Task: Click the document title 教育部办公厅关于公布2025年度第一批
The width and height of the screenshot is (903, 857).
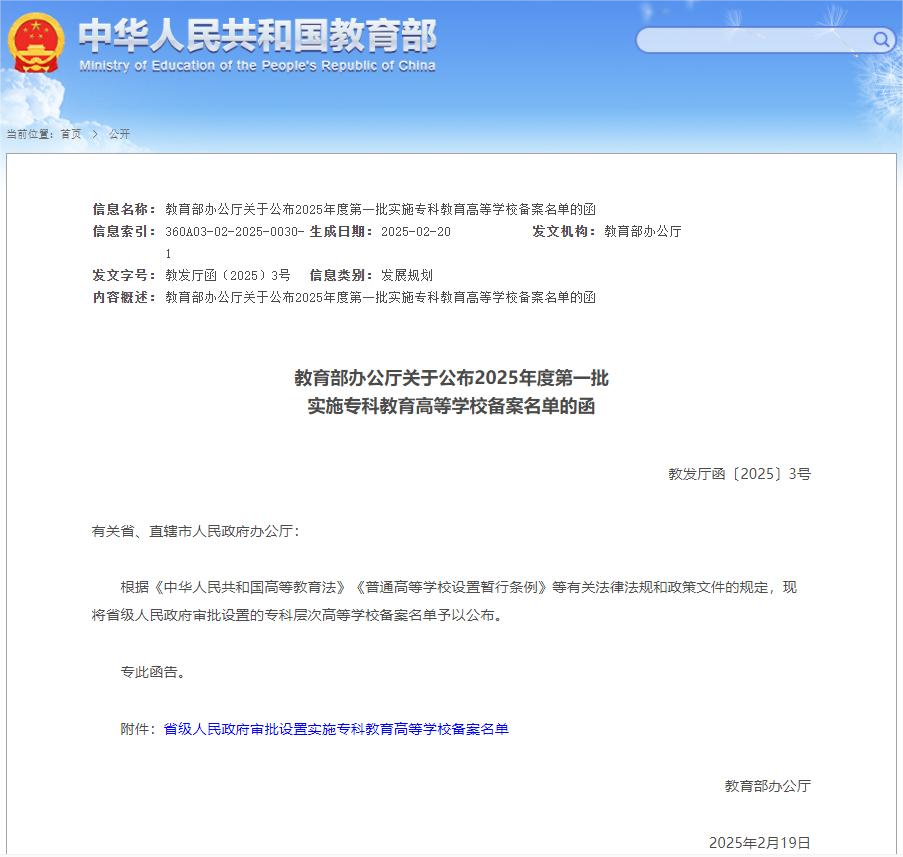Action: (452, 379)
